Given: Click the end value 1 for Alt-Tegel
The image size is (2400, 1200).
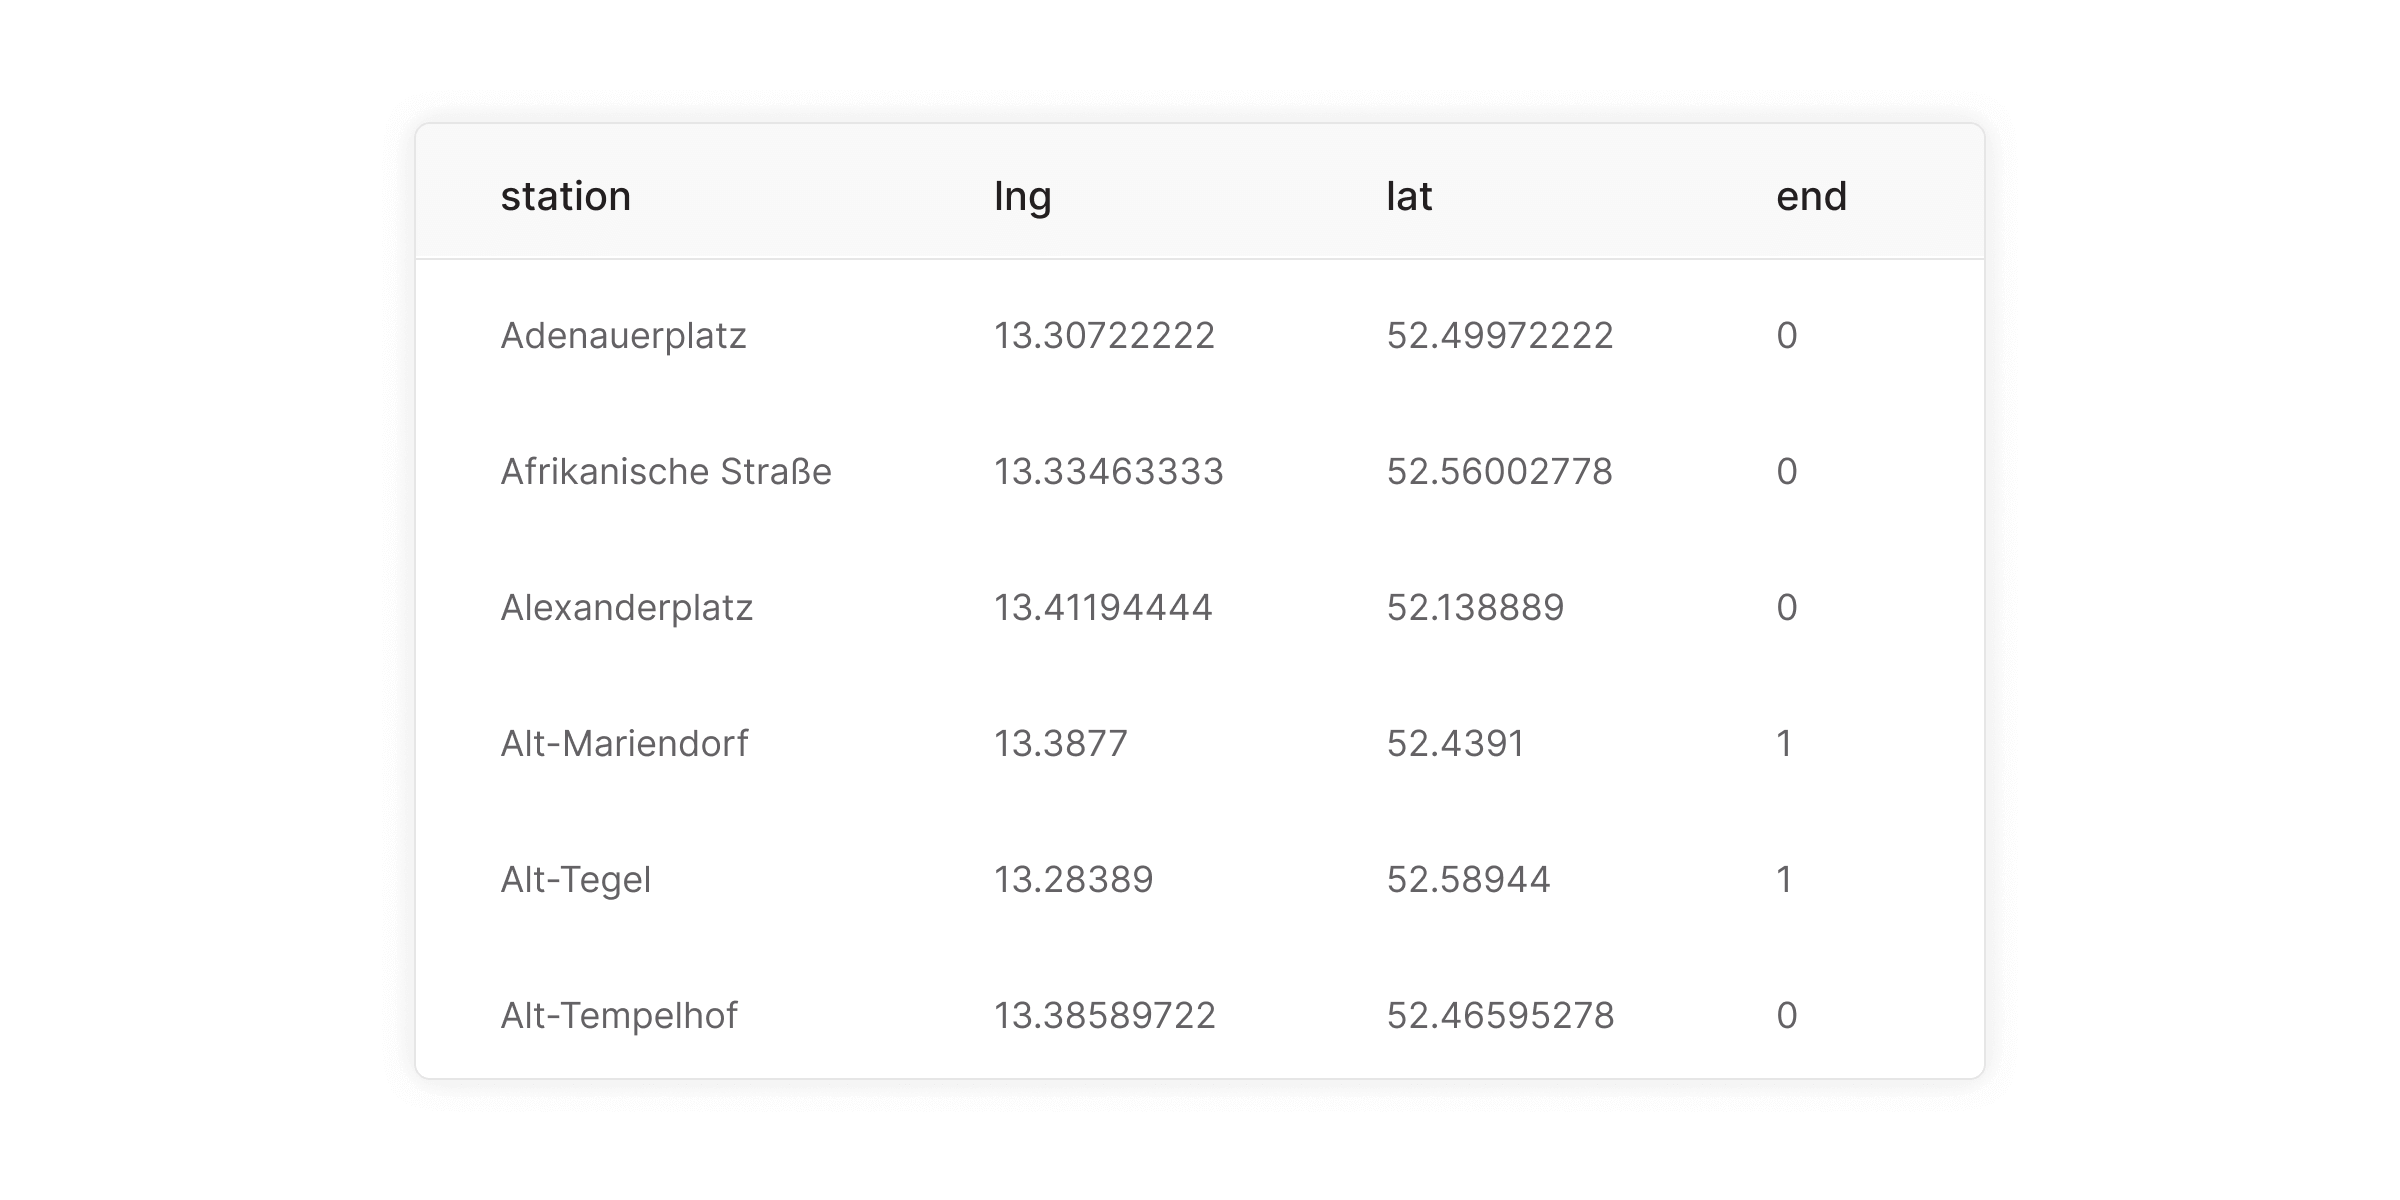Looking at the screenshot, I should point(1788,879).
